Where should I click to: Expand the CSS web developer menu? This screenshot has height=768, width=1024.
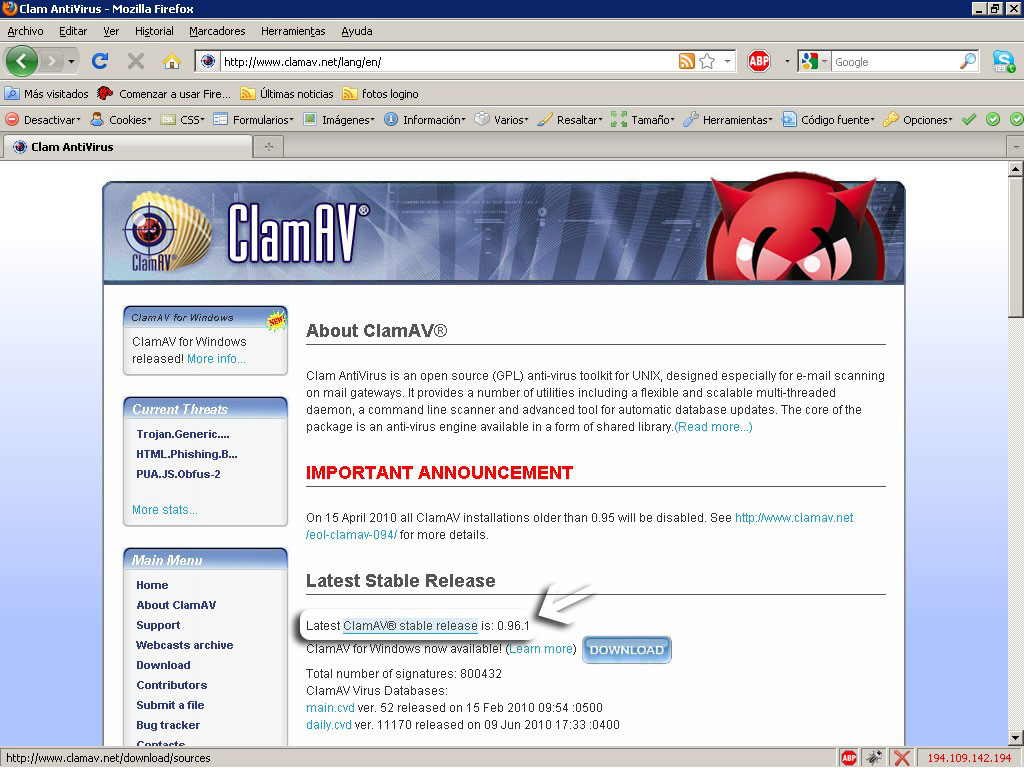coord(183,120)
